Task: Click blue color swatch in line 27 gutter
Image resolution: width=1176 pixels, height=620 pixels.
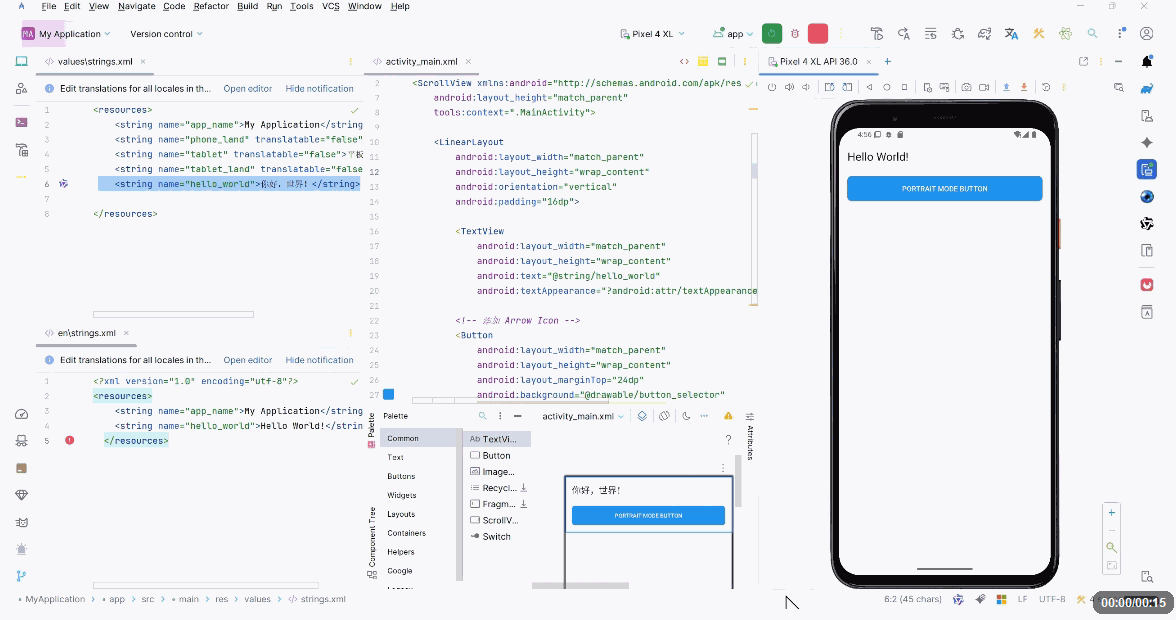Action: [388, 394]
